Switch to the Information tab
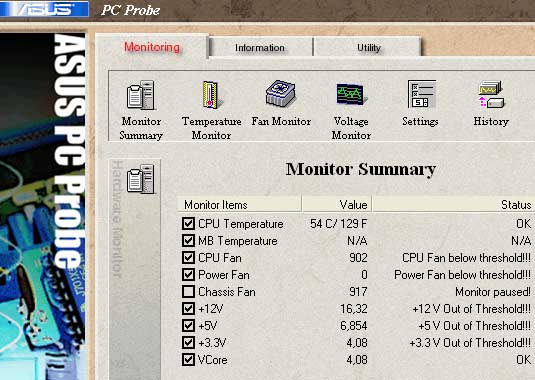 pyautogui.click(x=260, y=47)
